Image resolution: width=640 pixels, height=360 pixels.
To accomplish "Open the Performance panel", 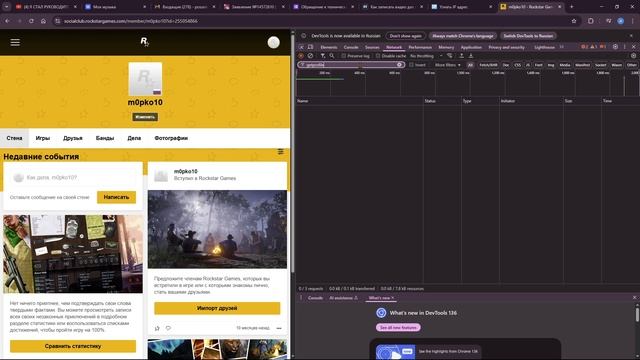I will (x=420, y=47).
